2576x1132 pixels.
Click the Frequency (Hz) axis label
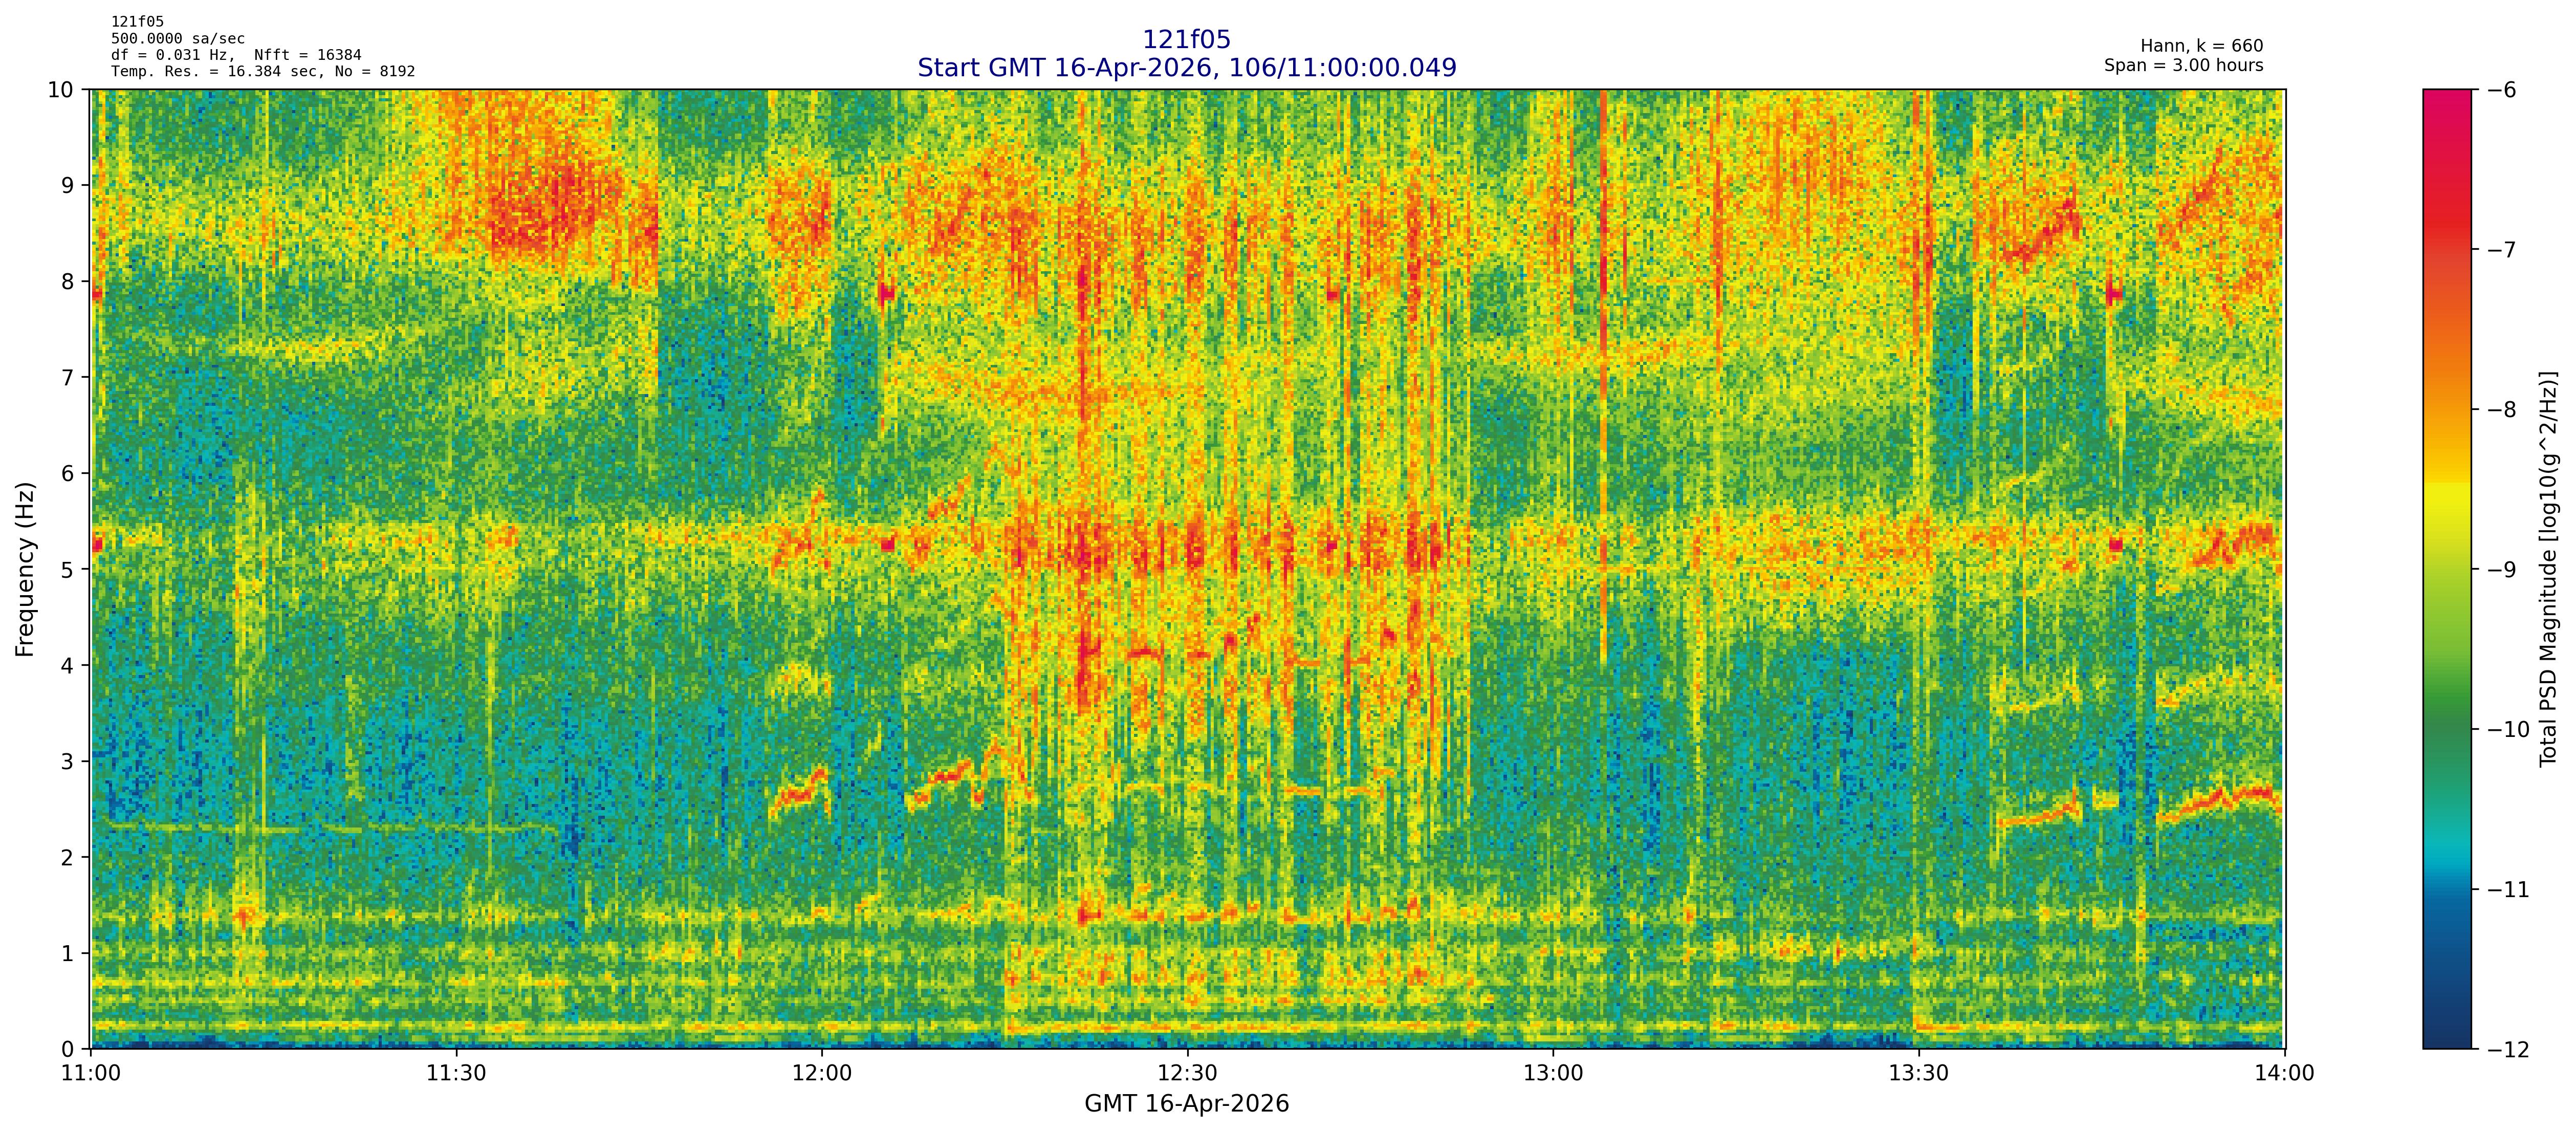click(x=26, y=569)
